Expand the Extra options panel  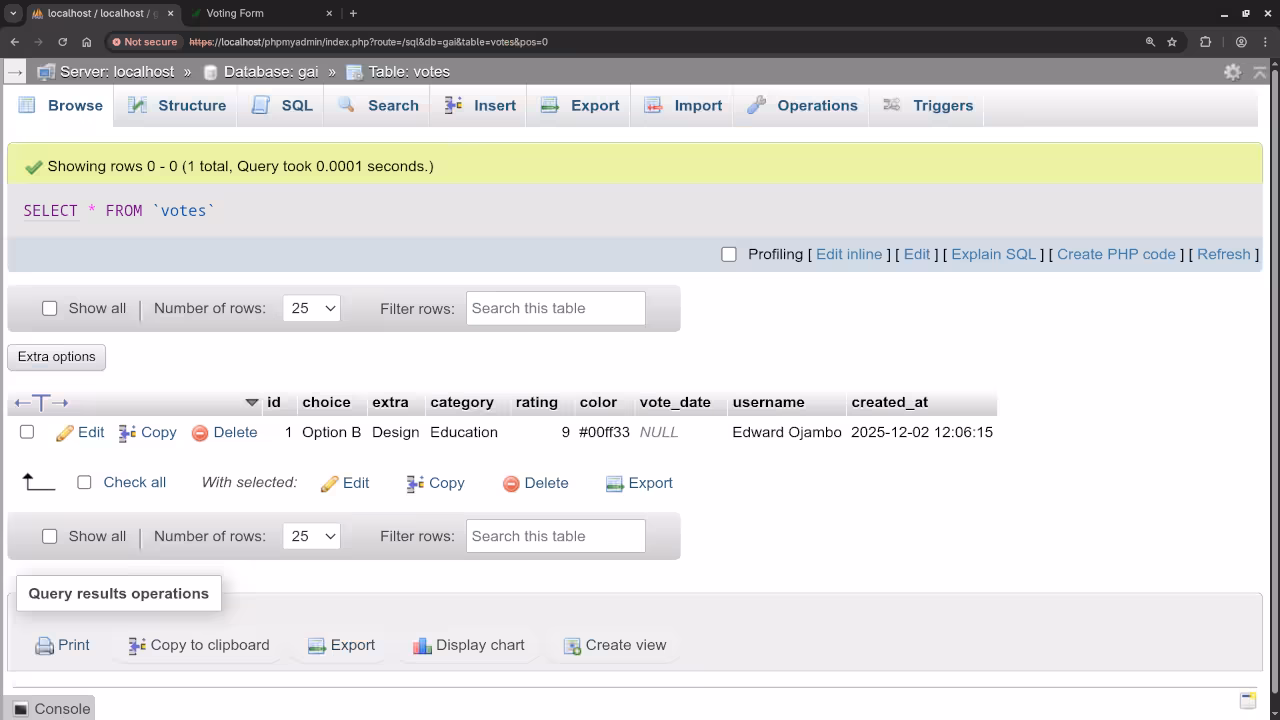click(x=56, y=357)
